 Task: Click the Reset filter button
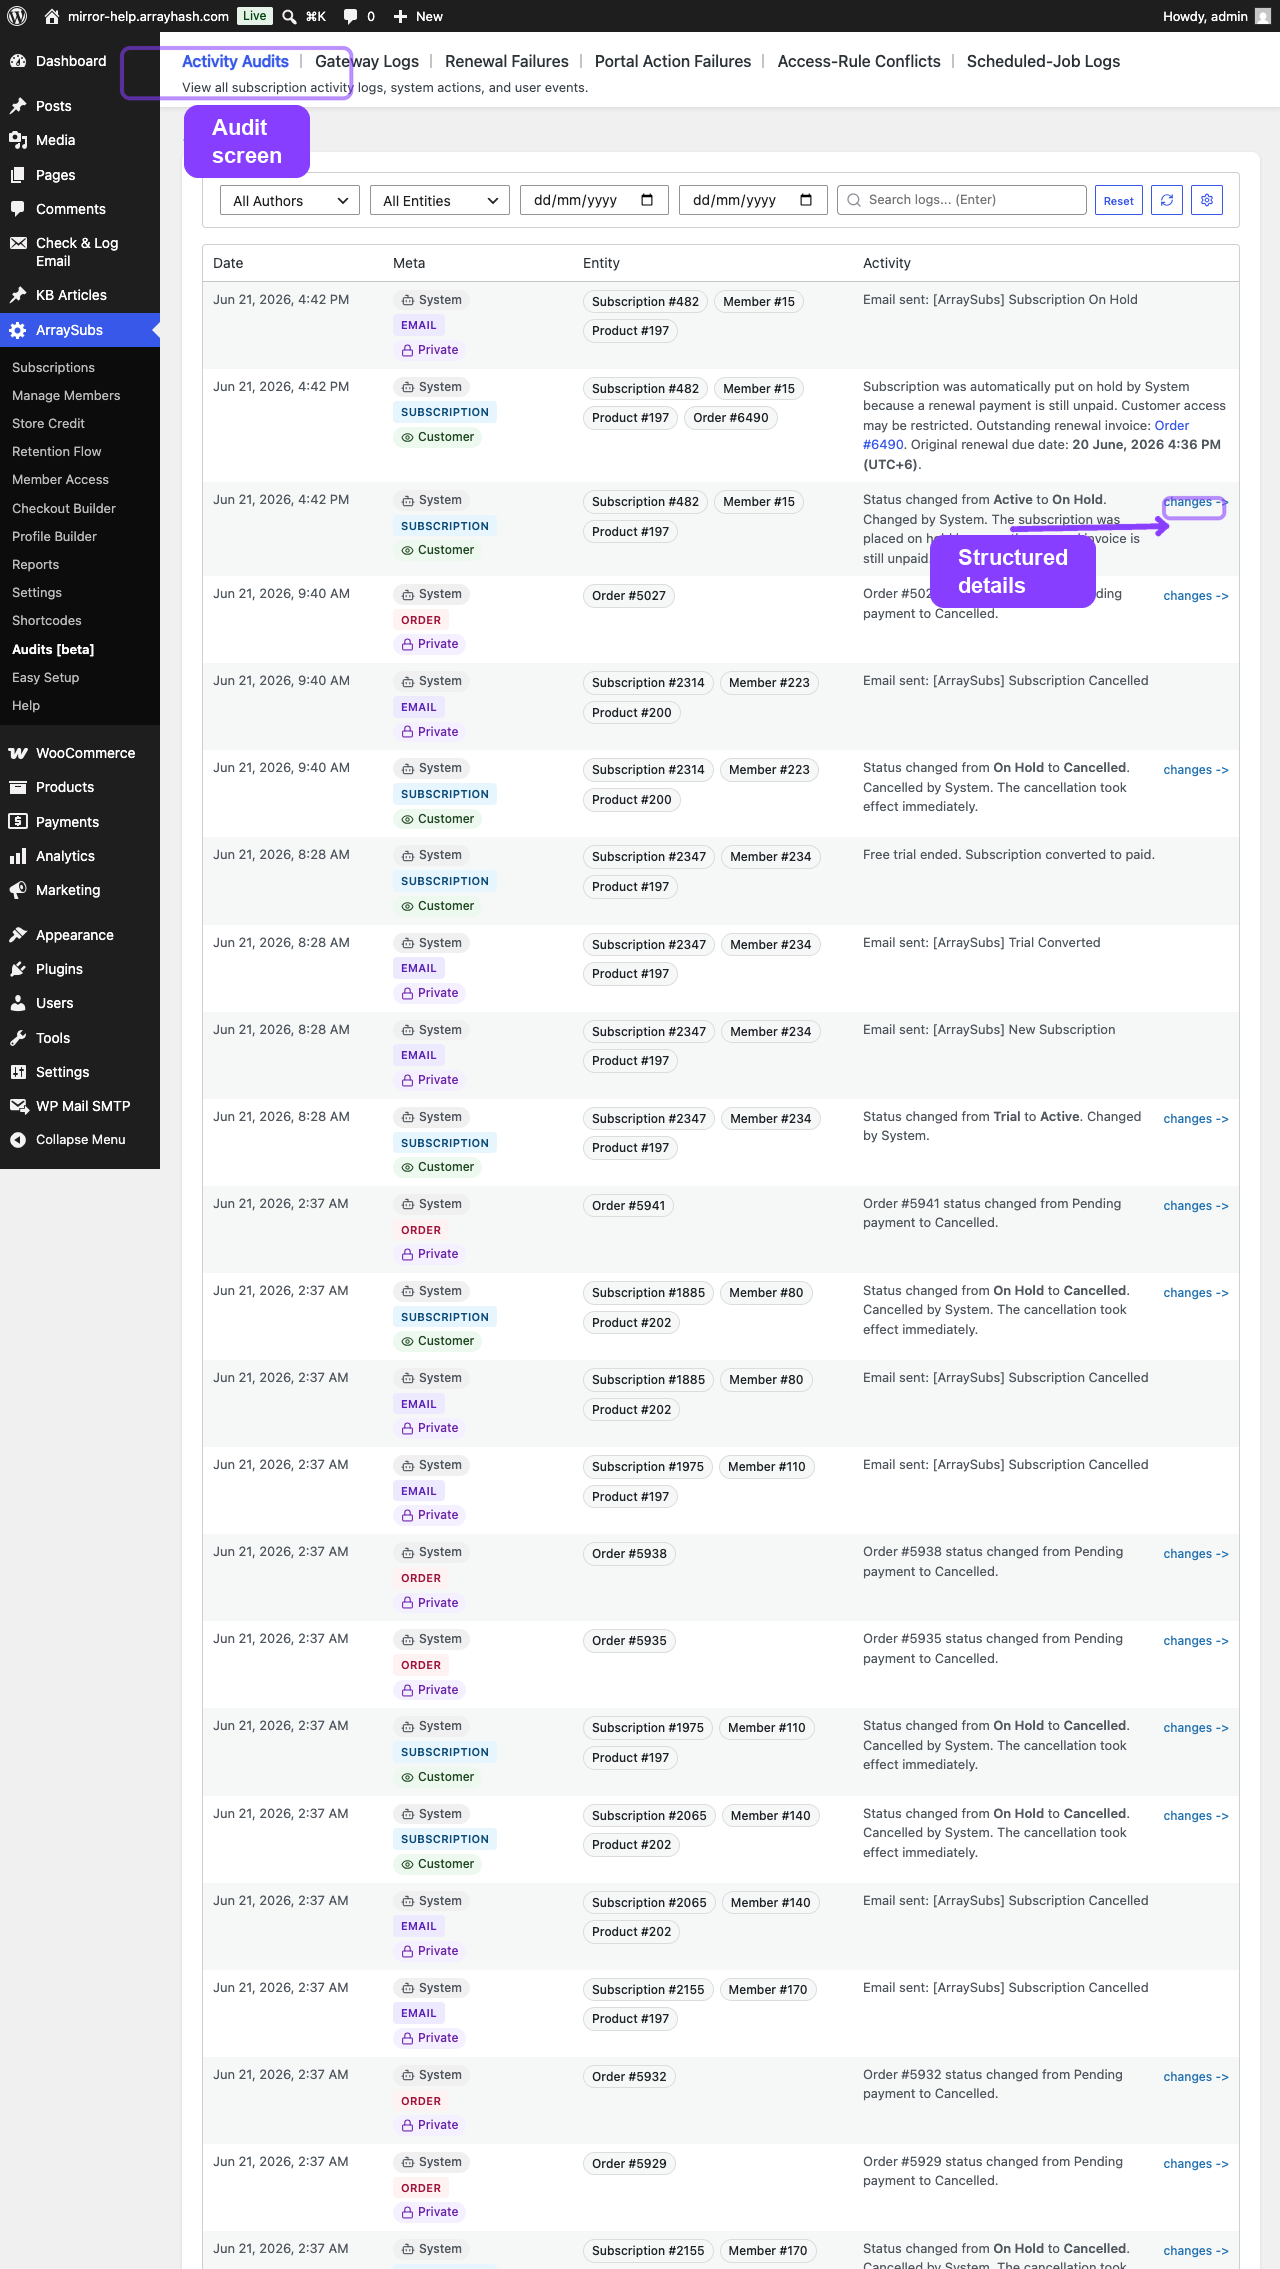(x=1119, y=200)
